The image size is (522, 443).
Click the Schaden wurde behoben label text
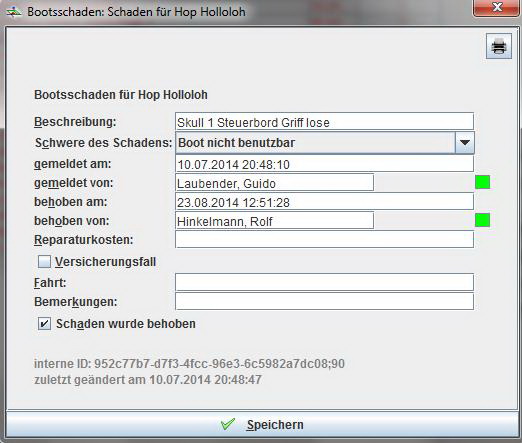pos(126,324)
